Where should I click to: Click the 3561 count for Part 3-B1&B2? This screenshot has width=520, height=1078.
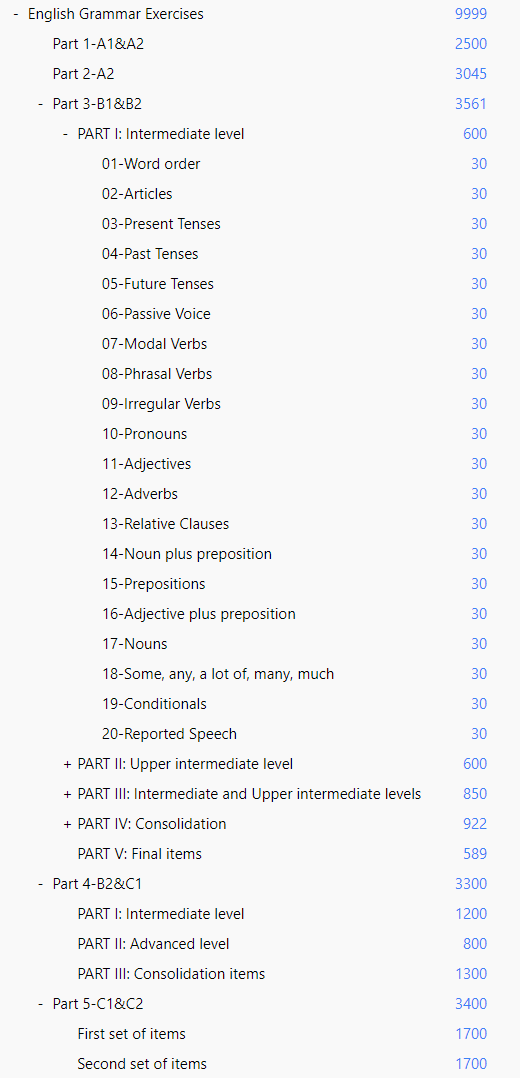click(471, 104)
